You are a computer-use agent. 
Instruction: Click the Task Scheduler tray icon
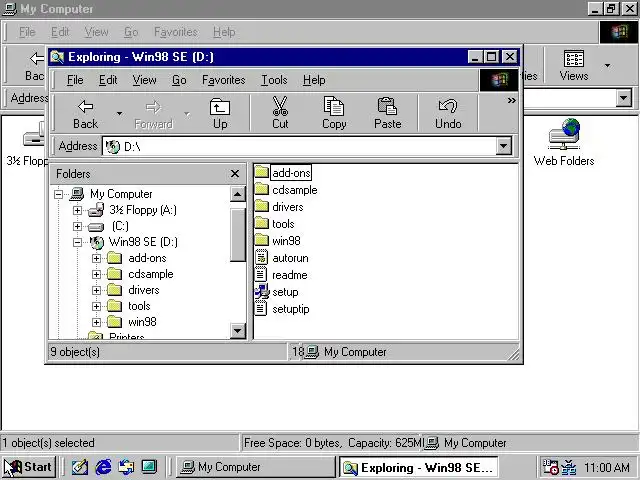pos(550,467)
